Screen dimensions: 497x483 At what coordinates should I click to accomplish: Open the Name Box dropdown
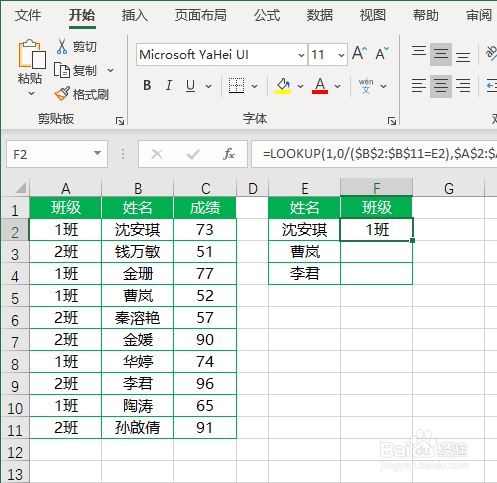[97, 154]
